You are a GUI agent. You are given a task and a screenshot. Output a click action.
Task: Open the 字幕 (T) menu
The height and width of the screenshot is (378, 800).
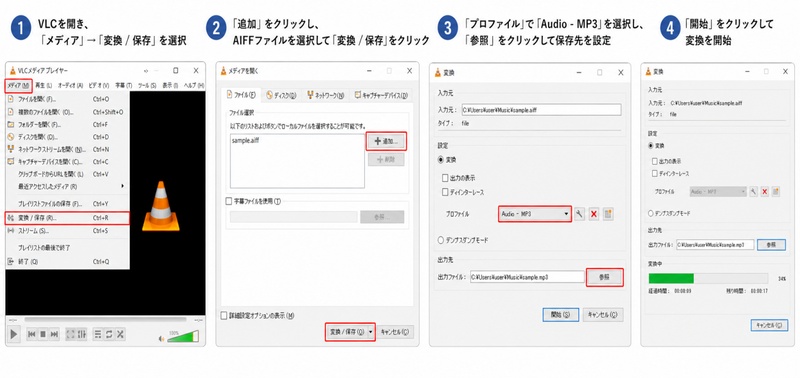[123, 85]
